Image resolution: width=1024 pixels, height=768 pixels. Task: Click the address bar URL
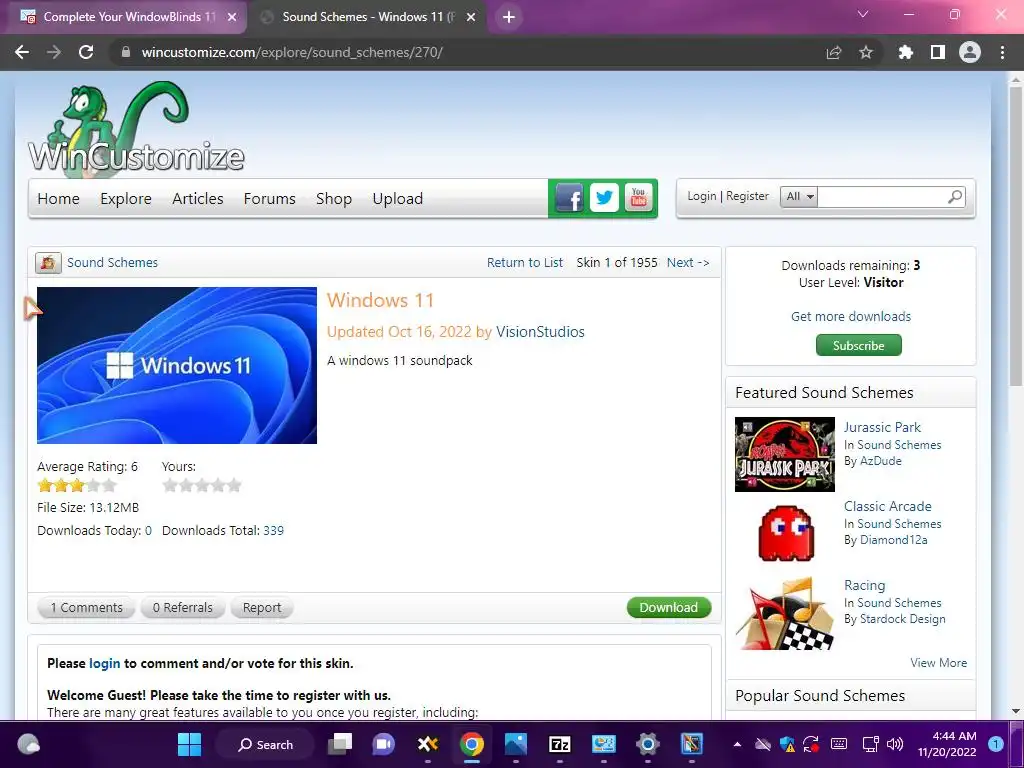tap(292, 52)
